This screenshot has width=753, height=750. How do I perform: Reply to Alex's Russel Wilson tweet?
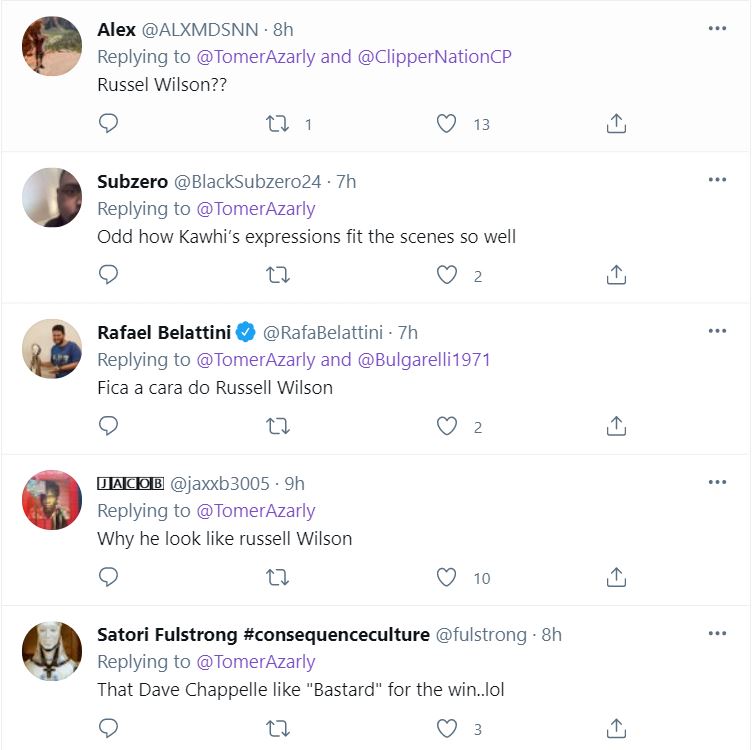coord(109,124)
